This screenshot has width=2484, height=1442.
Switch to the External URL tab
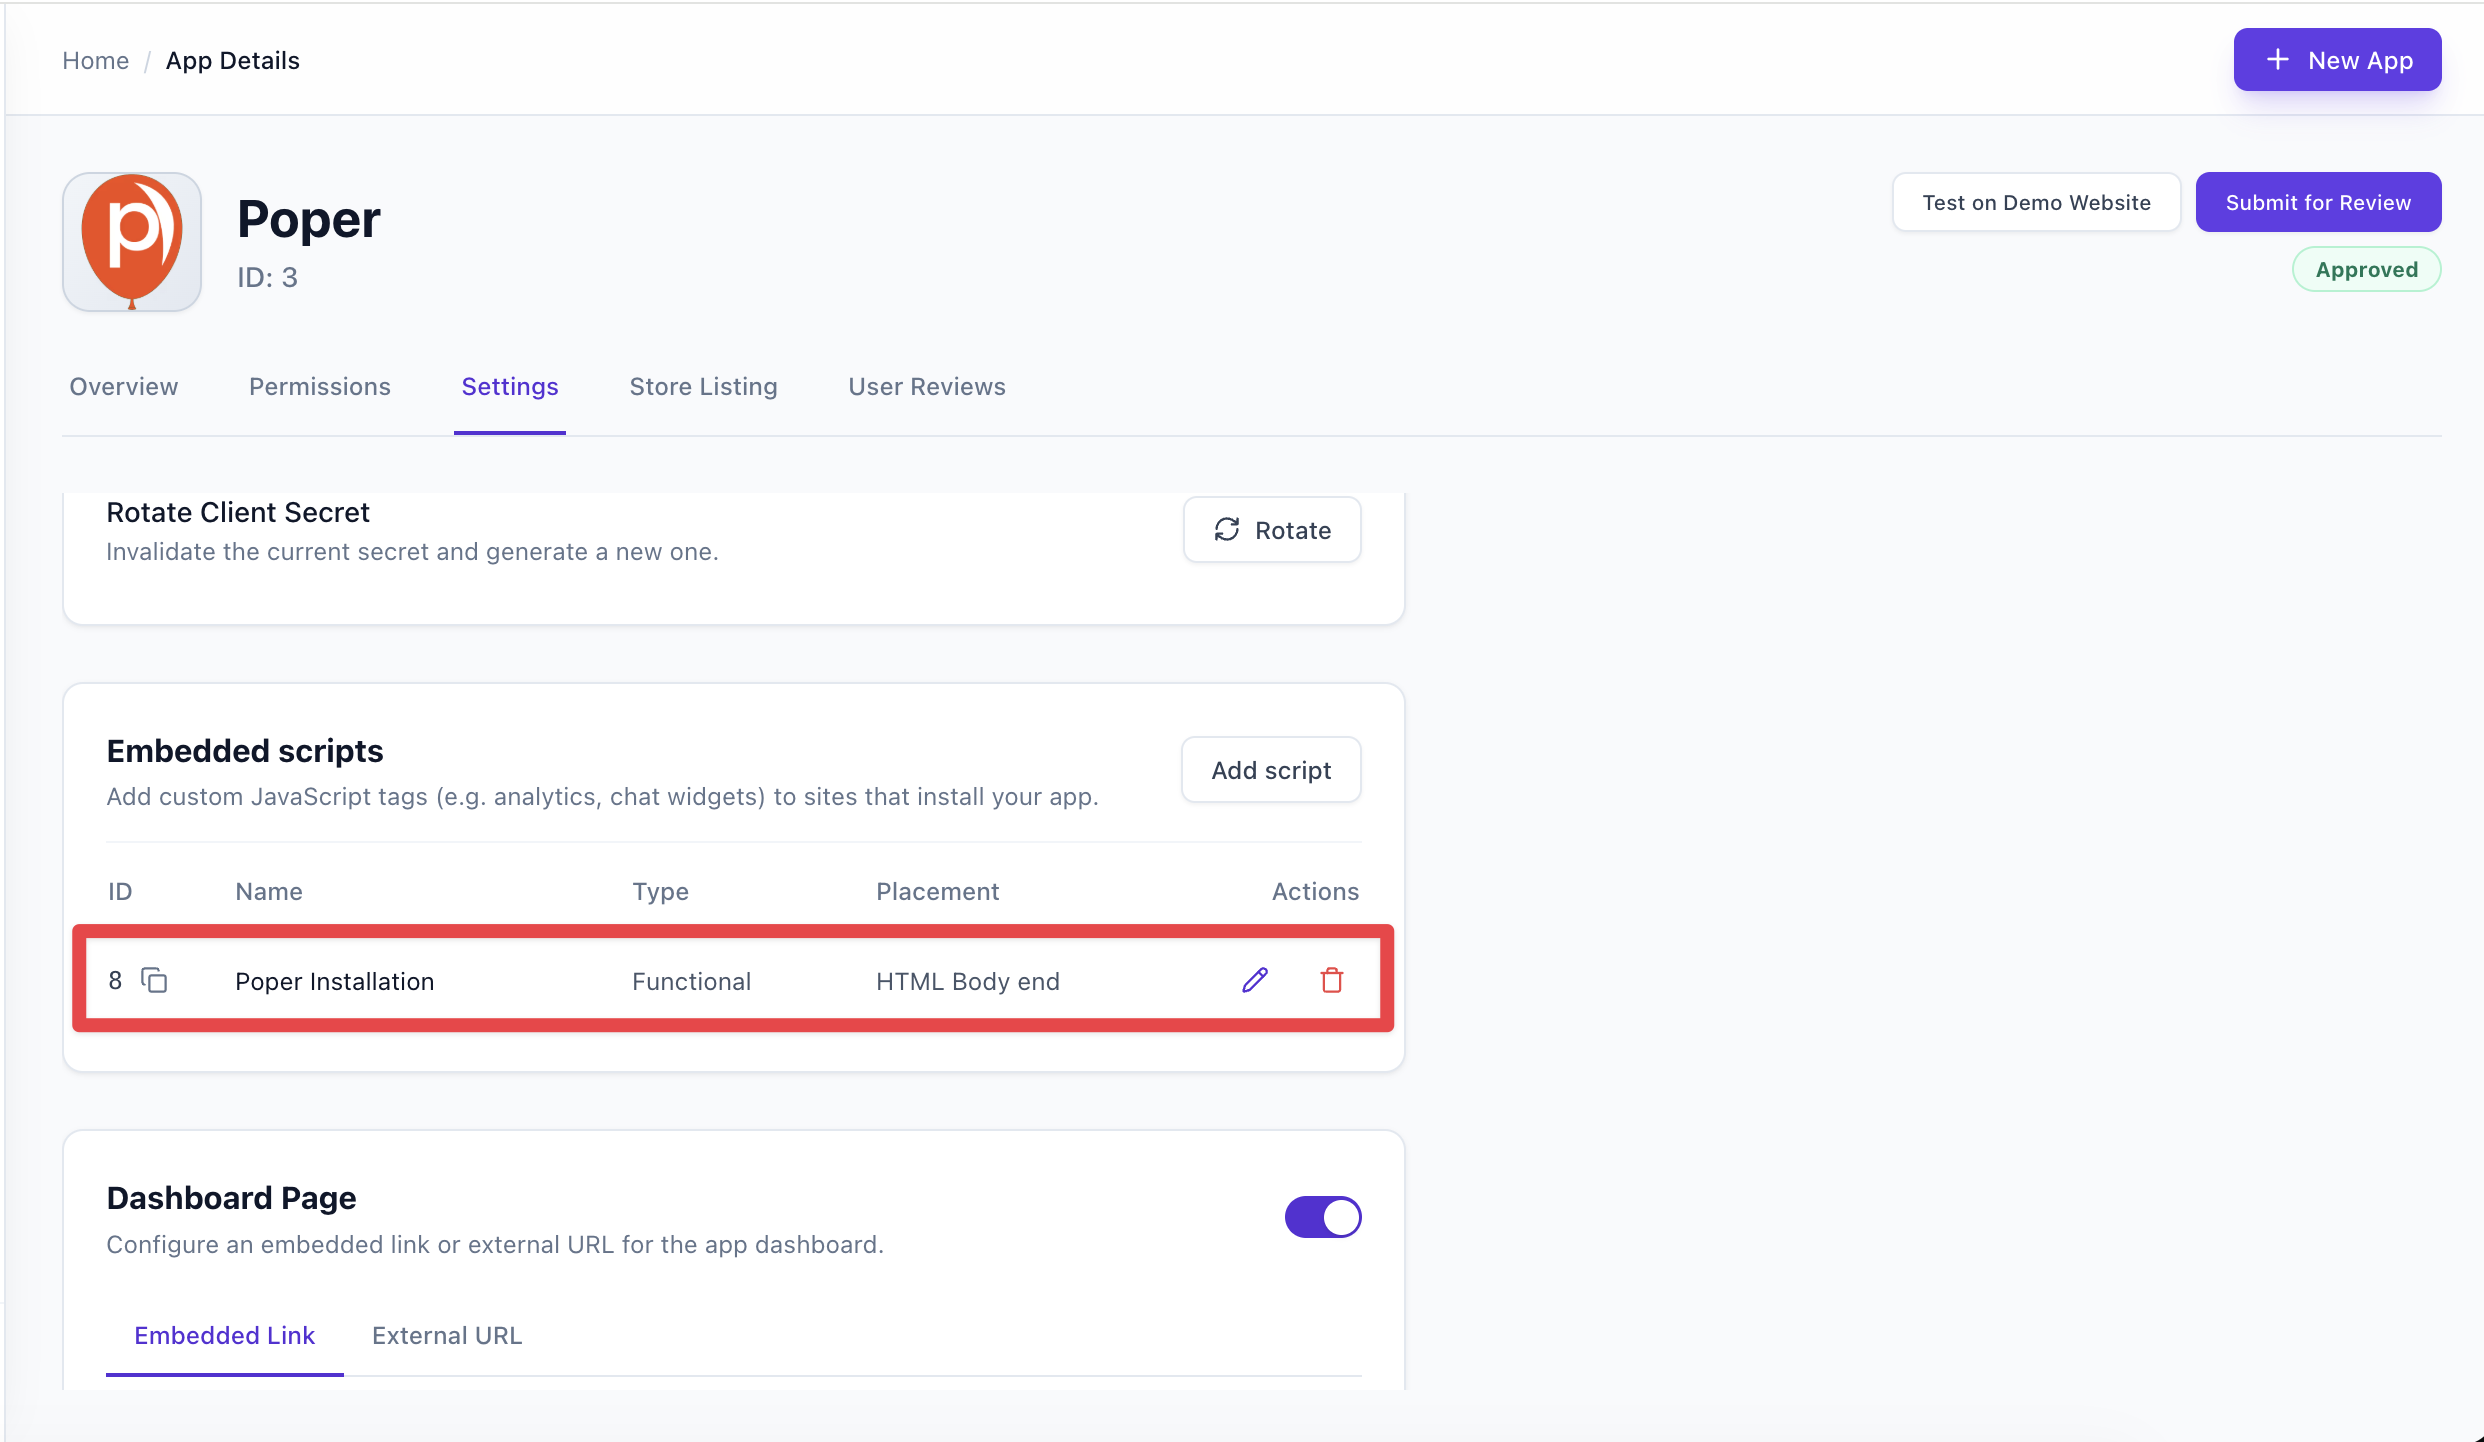tap(446, 1335)
